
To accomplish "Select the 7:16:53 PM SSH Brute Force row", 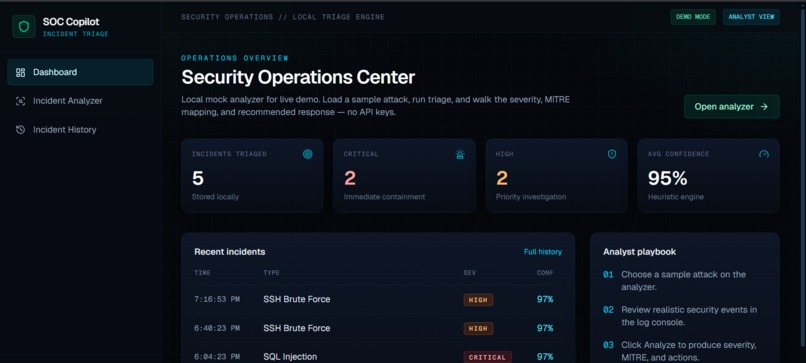I will (x=378, y=299).
